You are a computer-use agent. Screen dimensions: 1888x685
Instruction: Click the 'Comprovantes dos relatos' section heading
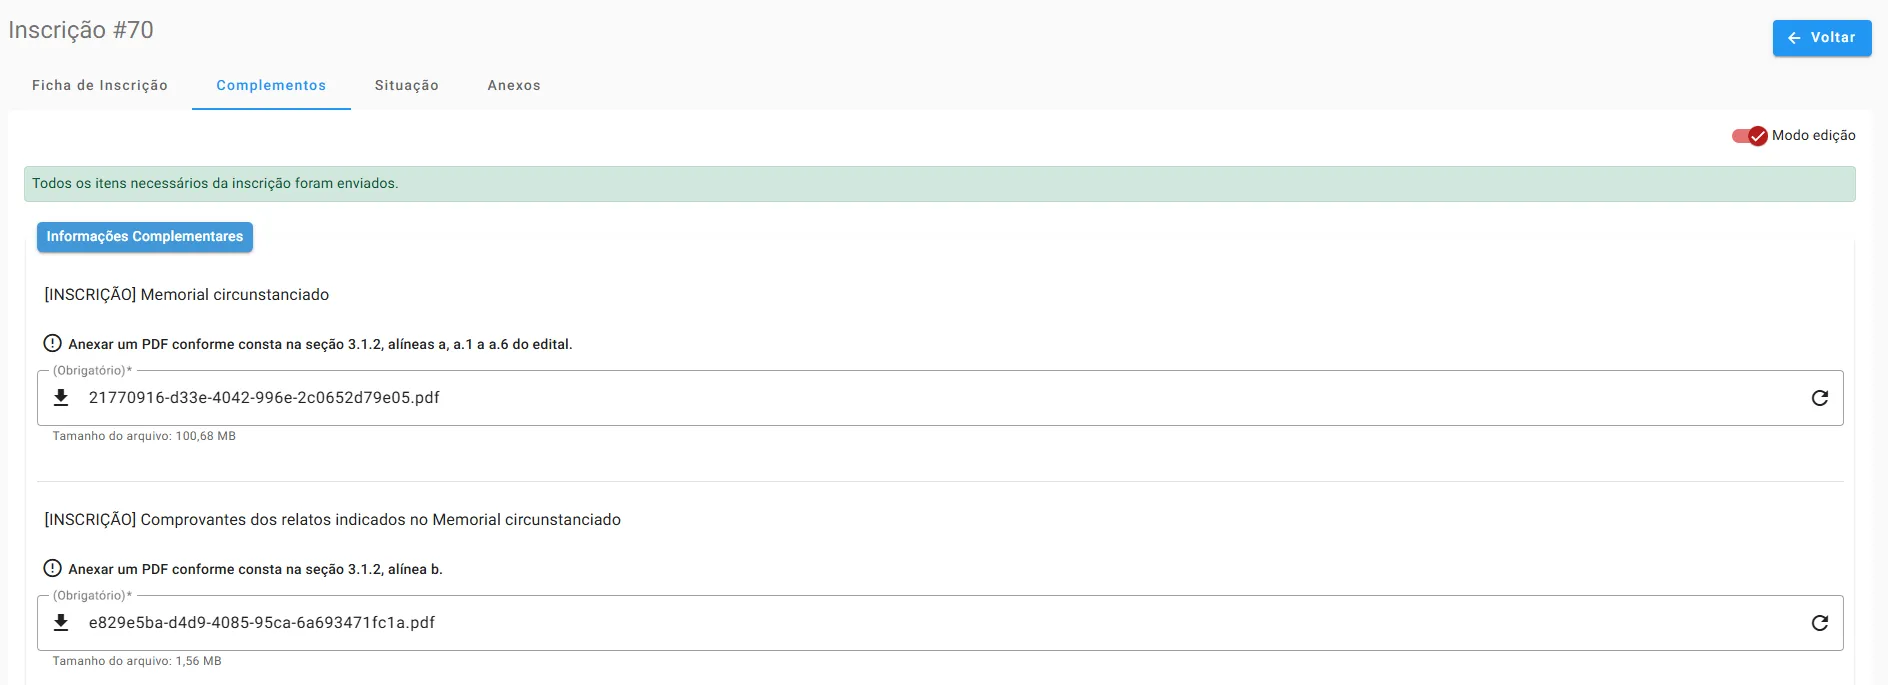(x=333, y=520)
